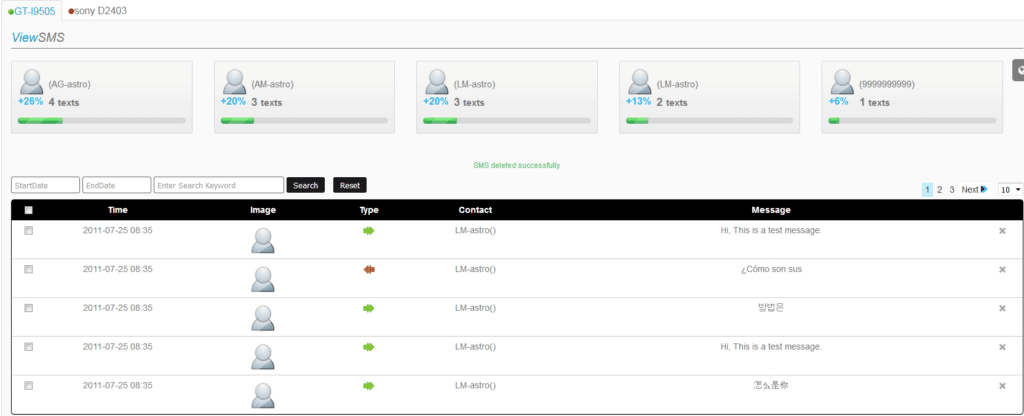Click the Next pagination link
1024x416 pixels.
click(970, 189)
